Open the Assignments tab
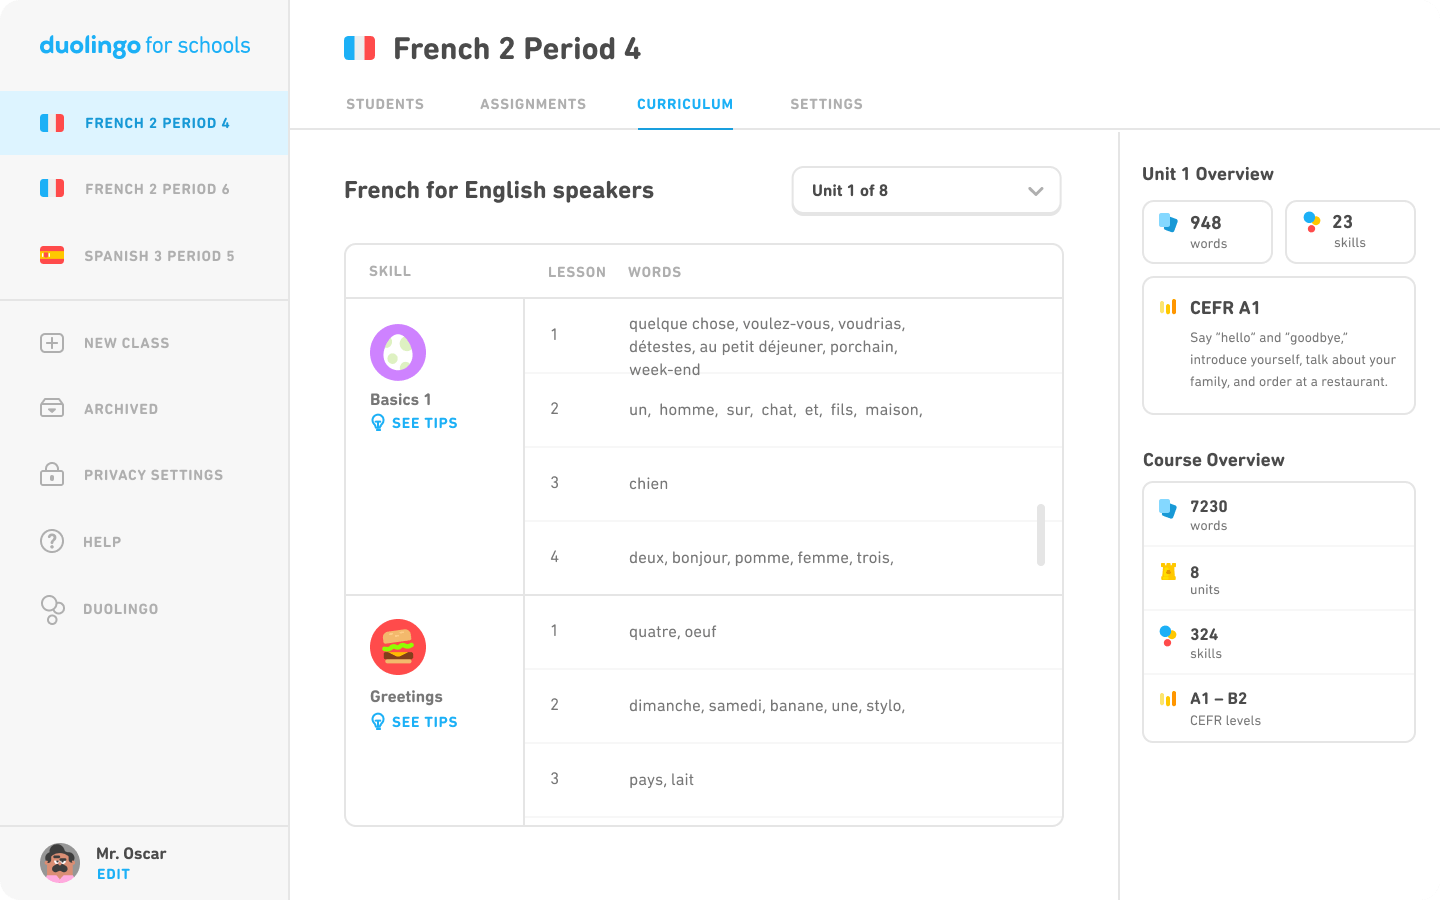Image resolution: width=1440 pixels, height=900 pixels. tap(533, 104)
